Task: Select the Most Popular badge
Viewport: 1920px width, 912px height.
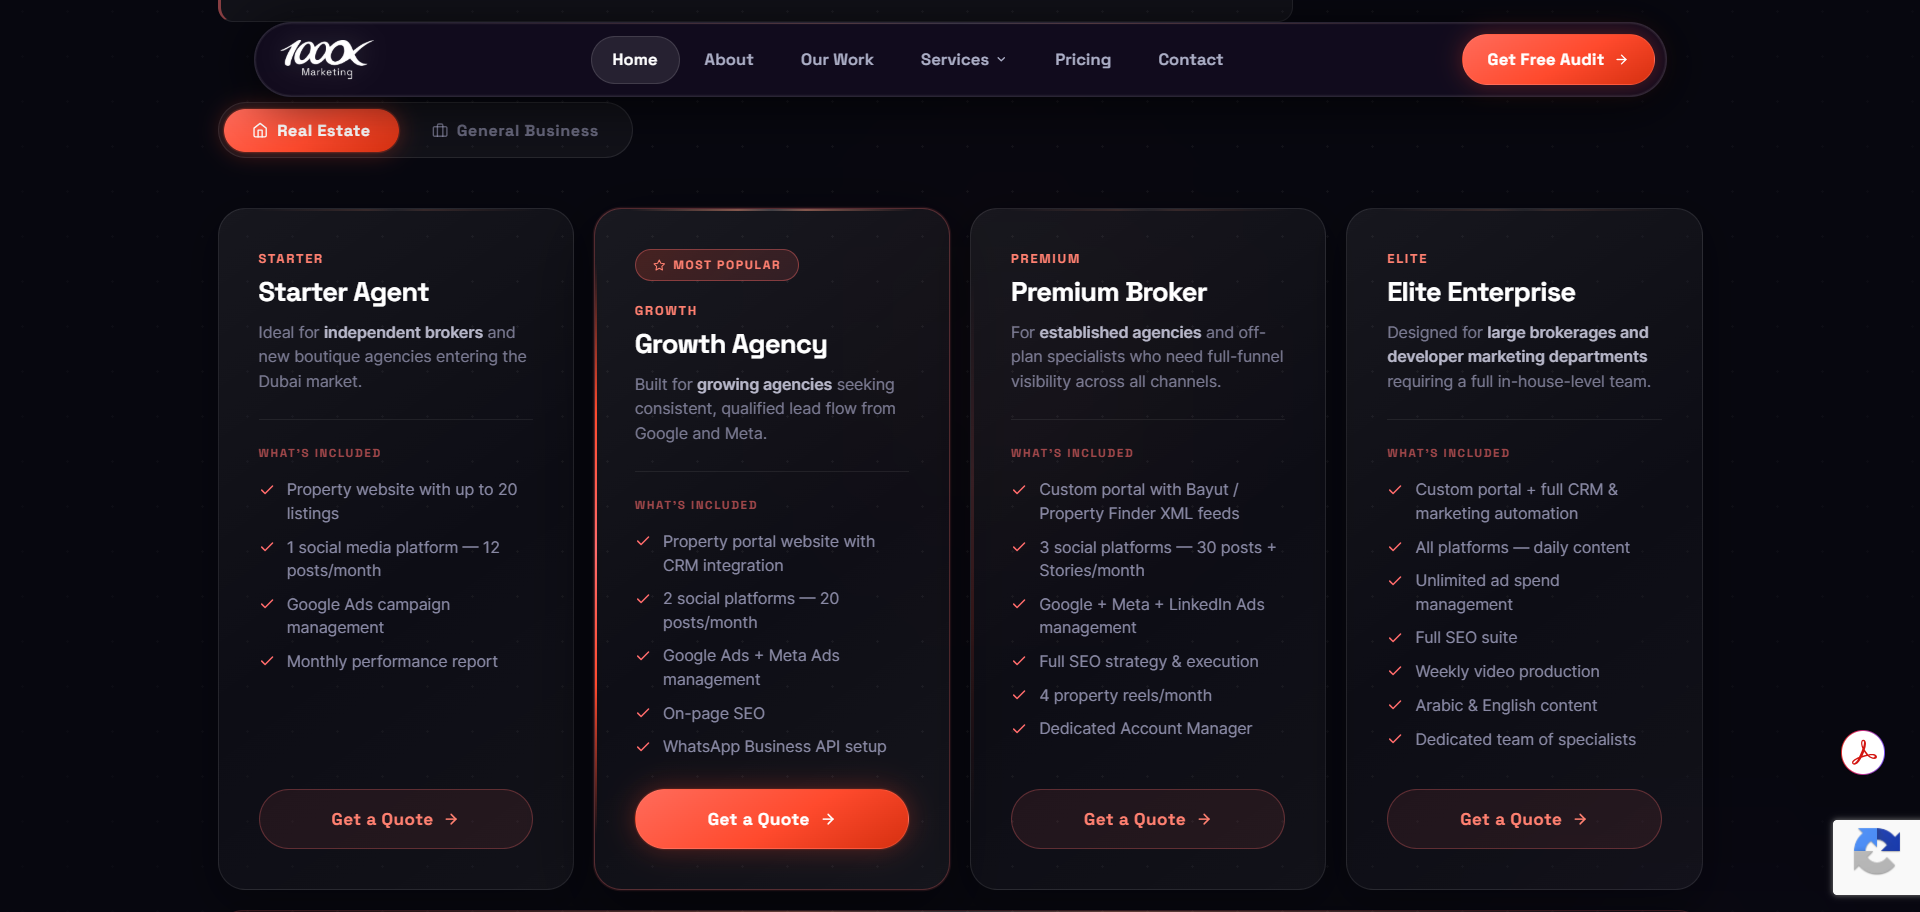Action: point(716,265)
